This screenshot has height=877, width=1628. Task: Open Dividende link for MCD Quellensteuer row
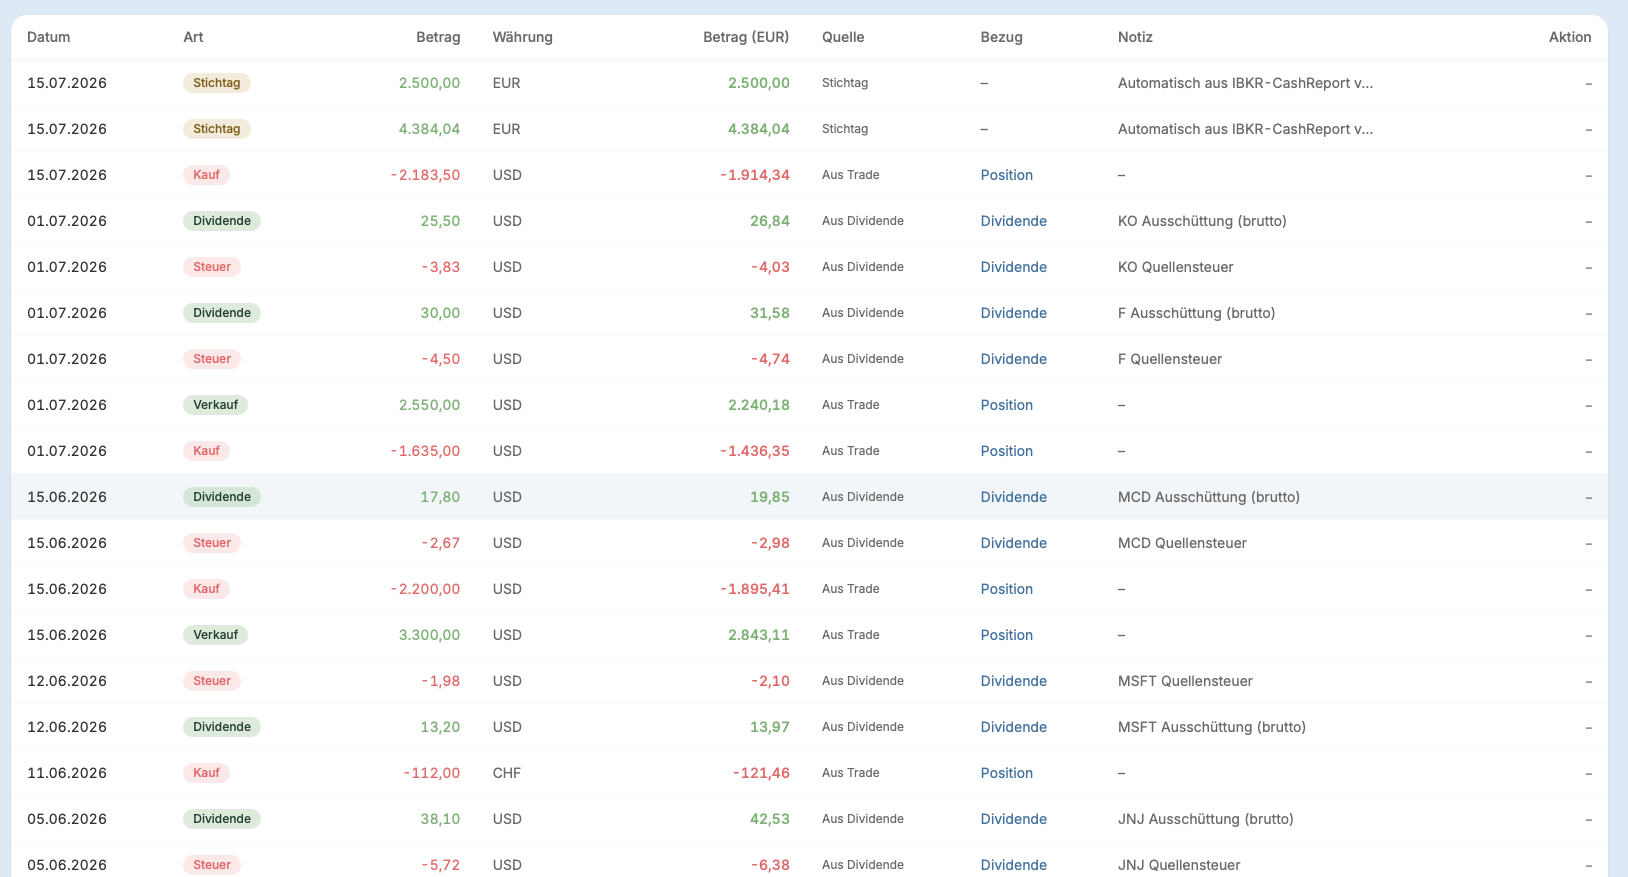[1013, 543]
